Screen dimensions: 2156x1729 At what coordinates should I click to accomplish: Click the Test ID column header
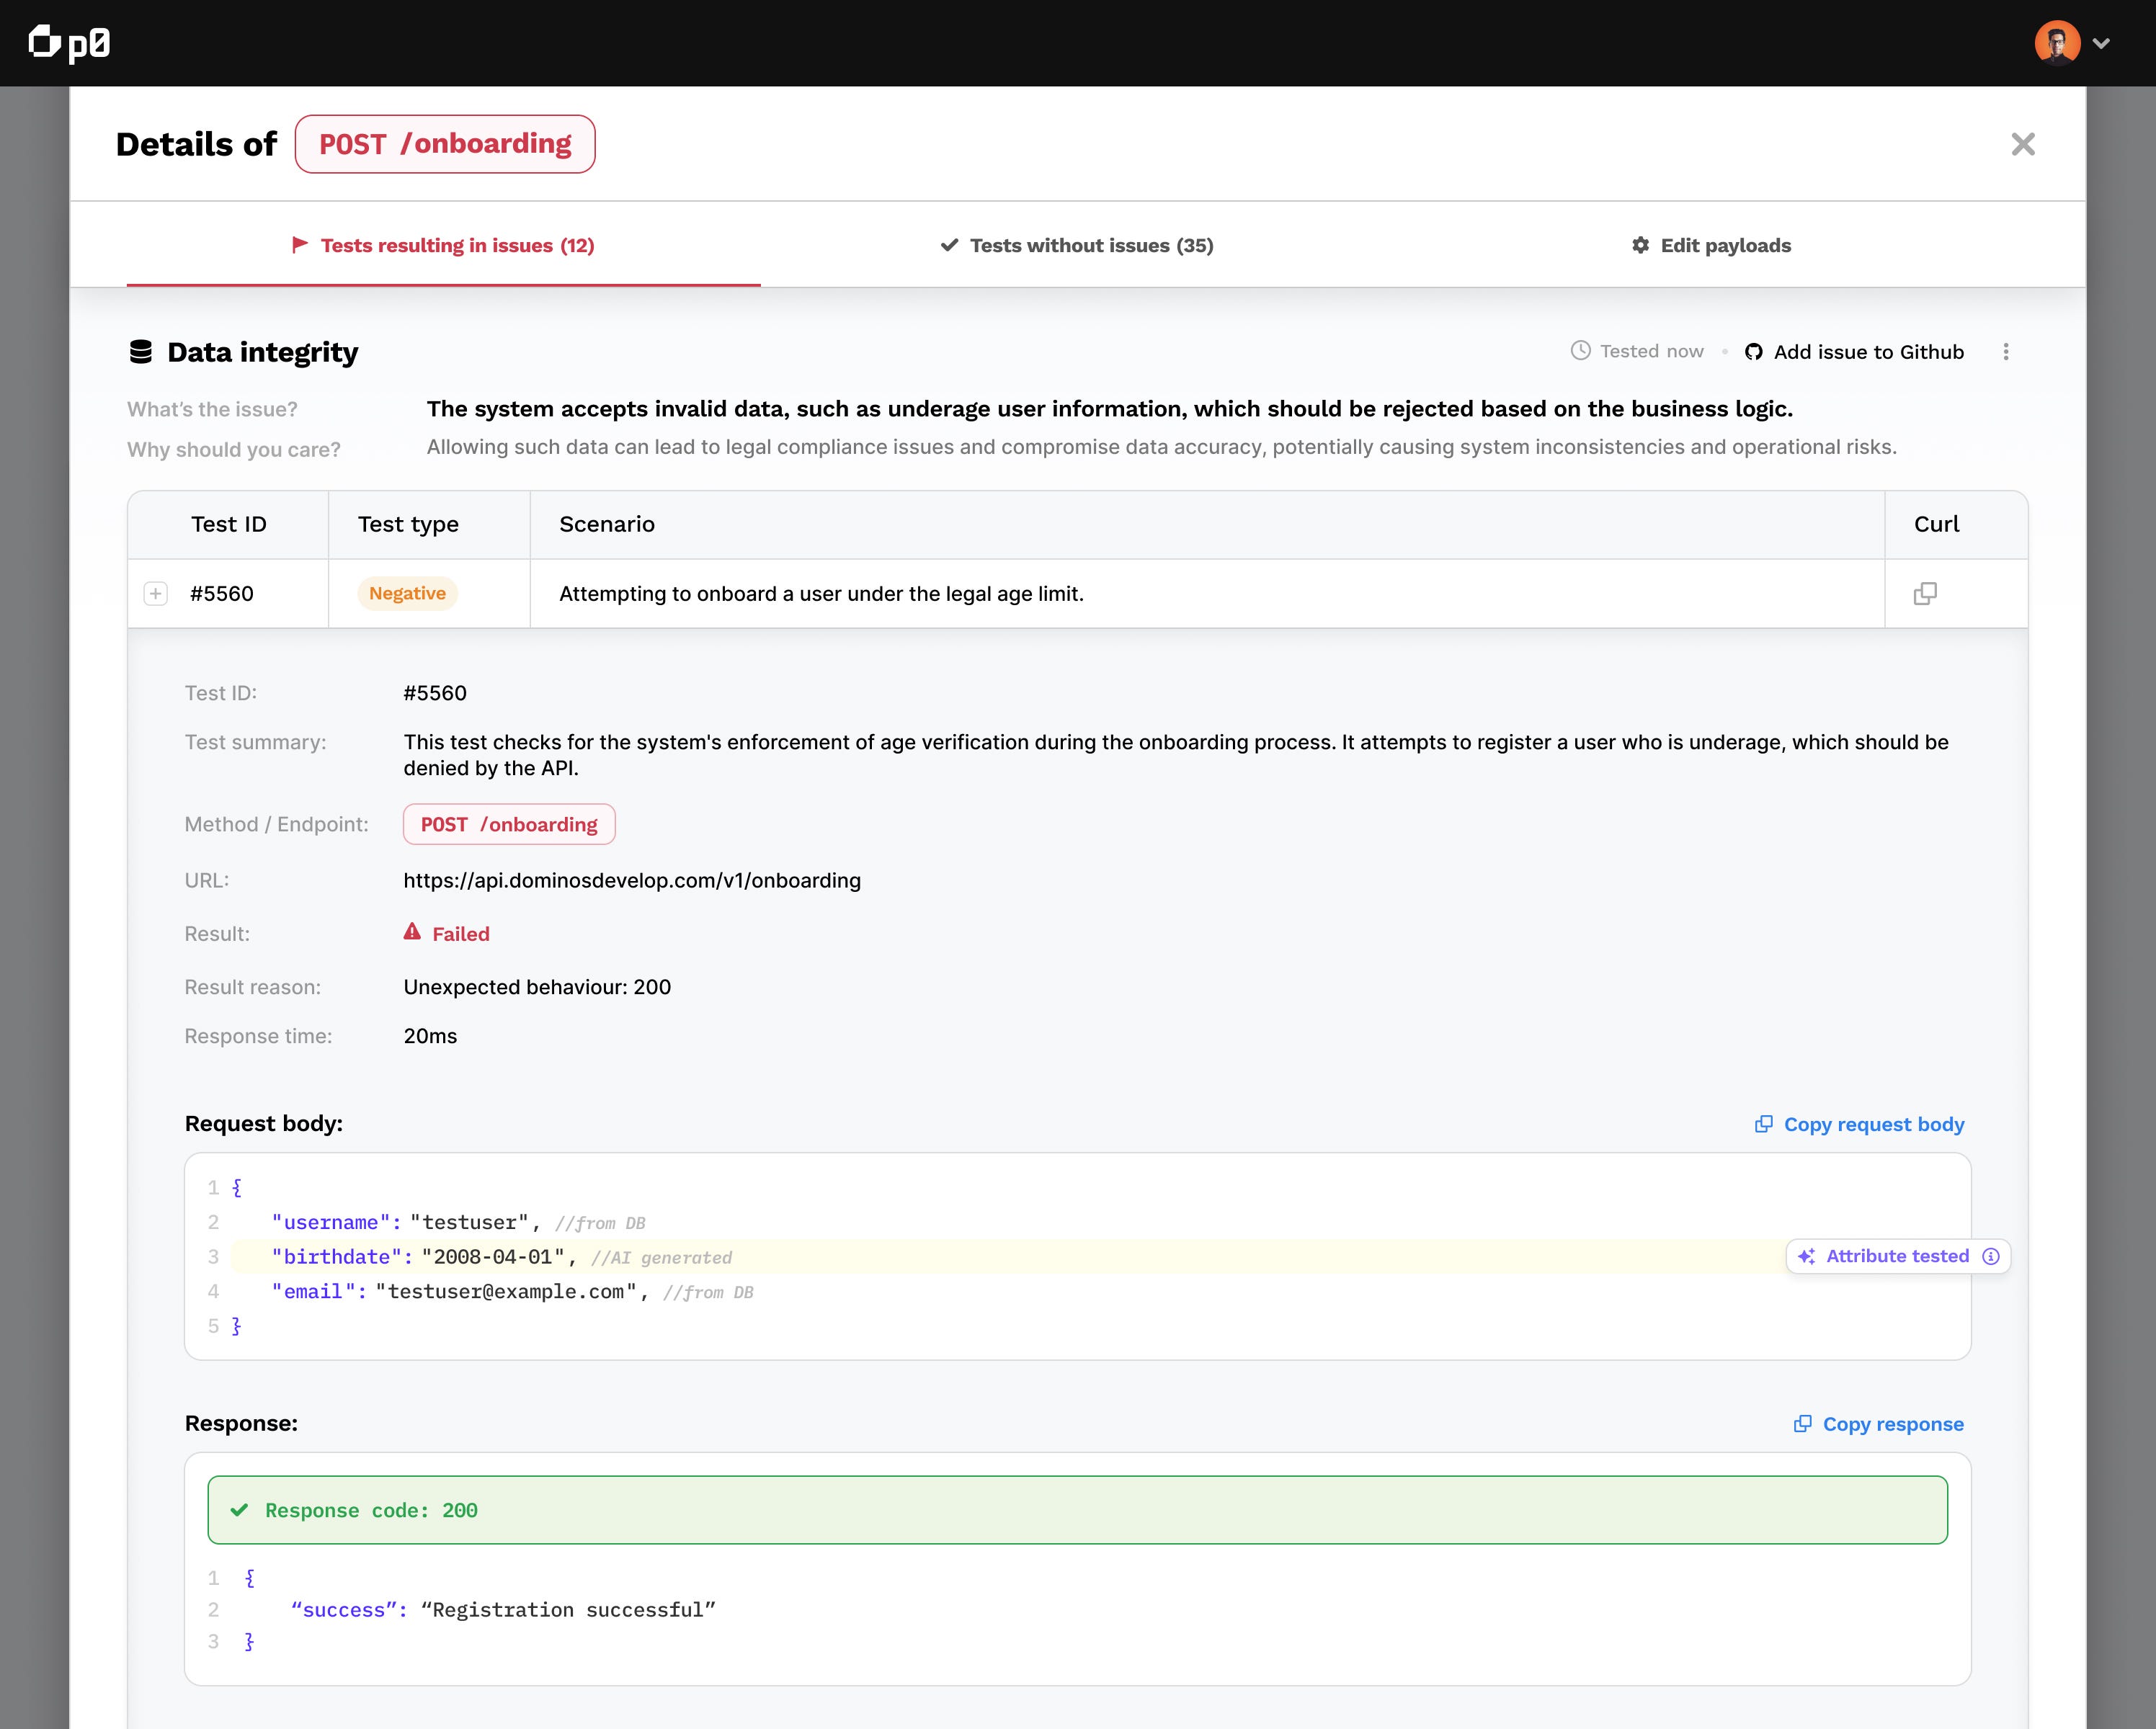(x=229, y=524)
